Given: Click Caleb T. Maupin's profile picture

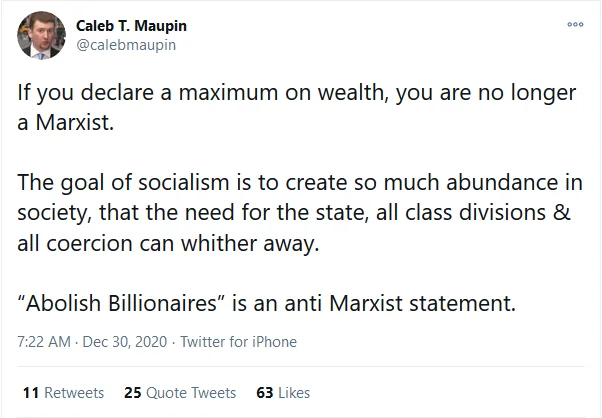Looking at the screenshot, I should click(x=41, y=35).
